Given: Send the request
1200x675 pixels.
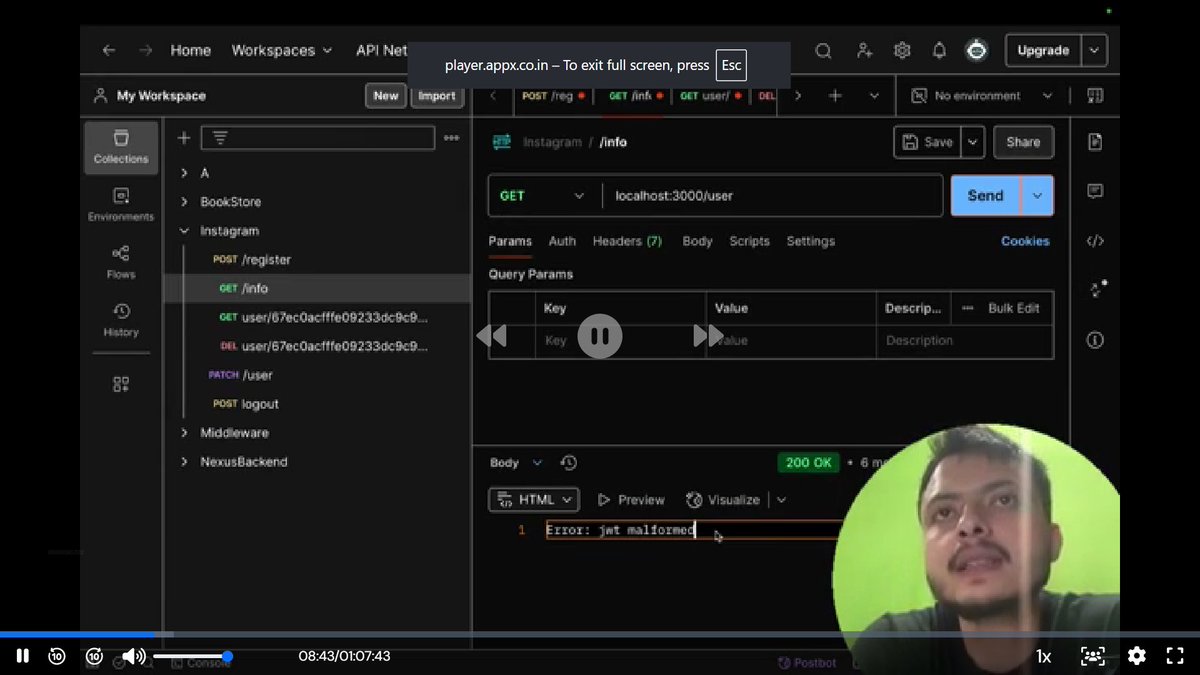Looking at the screenshot, I should coord(985,196).
